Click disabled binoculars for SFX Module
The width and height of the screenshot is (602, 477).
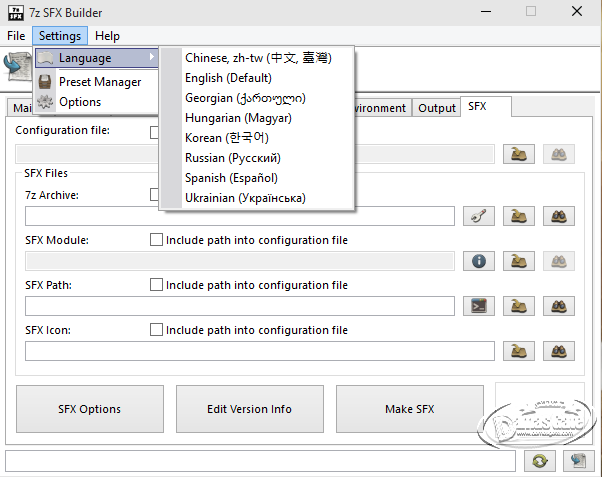(559, 261)
